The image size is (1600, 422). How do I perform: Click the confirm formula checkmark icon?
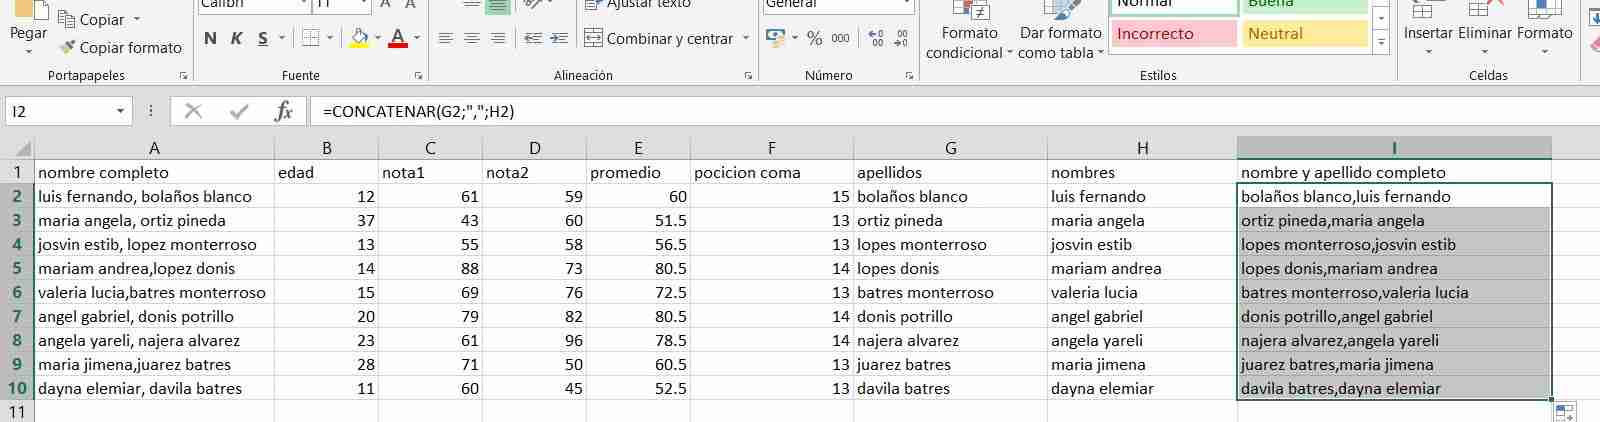(239, 111)
